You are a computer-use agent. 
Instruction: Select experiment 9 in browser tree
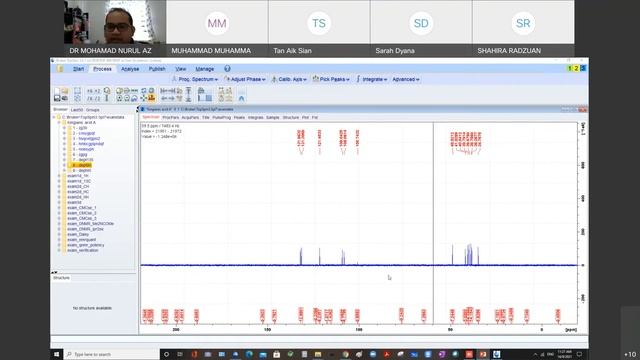coord(82,171)
